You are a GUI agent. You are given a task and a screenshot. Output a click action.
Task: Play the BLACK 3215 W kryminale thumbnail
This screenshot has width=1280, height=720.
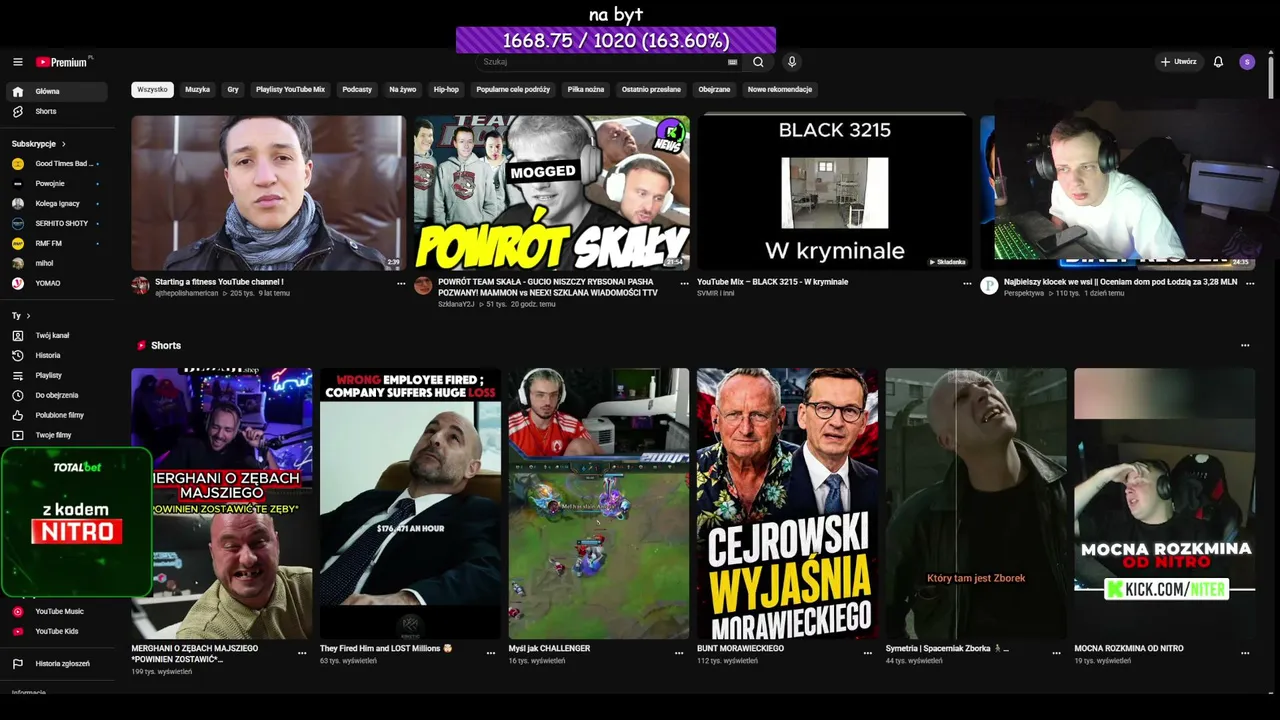[x=834, y=192]
